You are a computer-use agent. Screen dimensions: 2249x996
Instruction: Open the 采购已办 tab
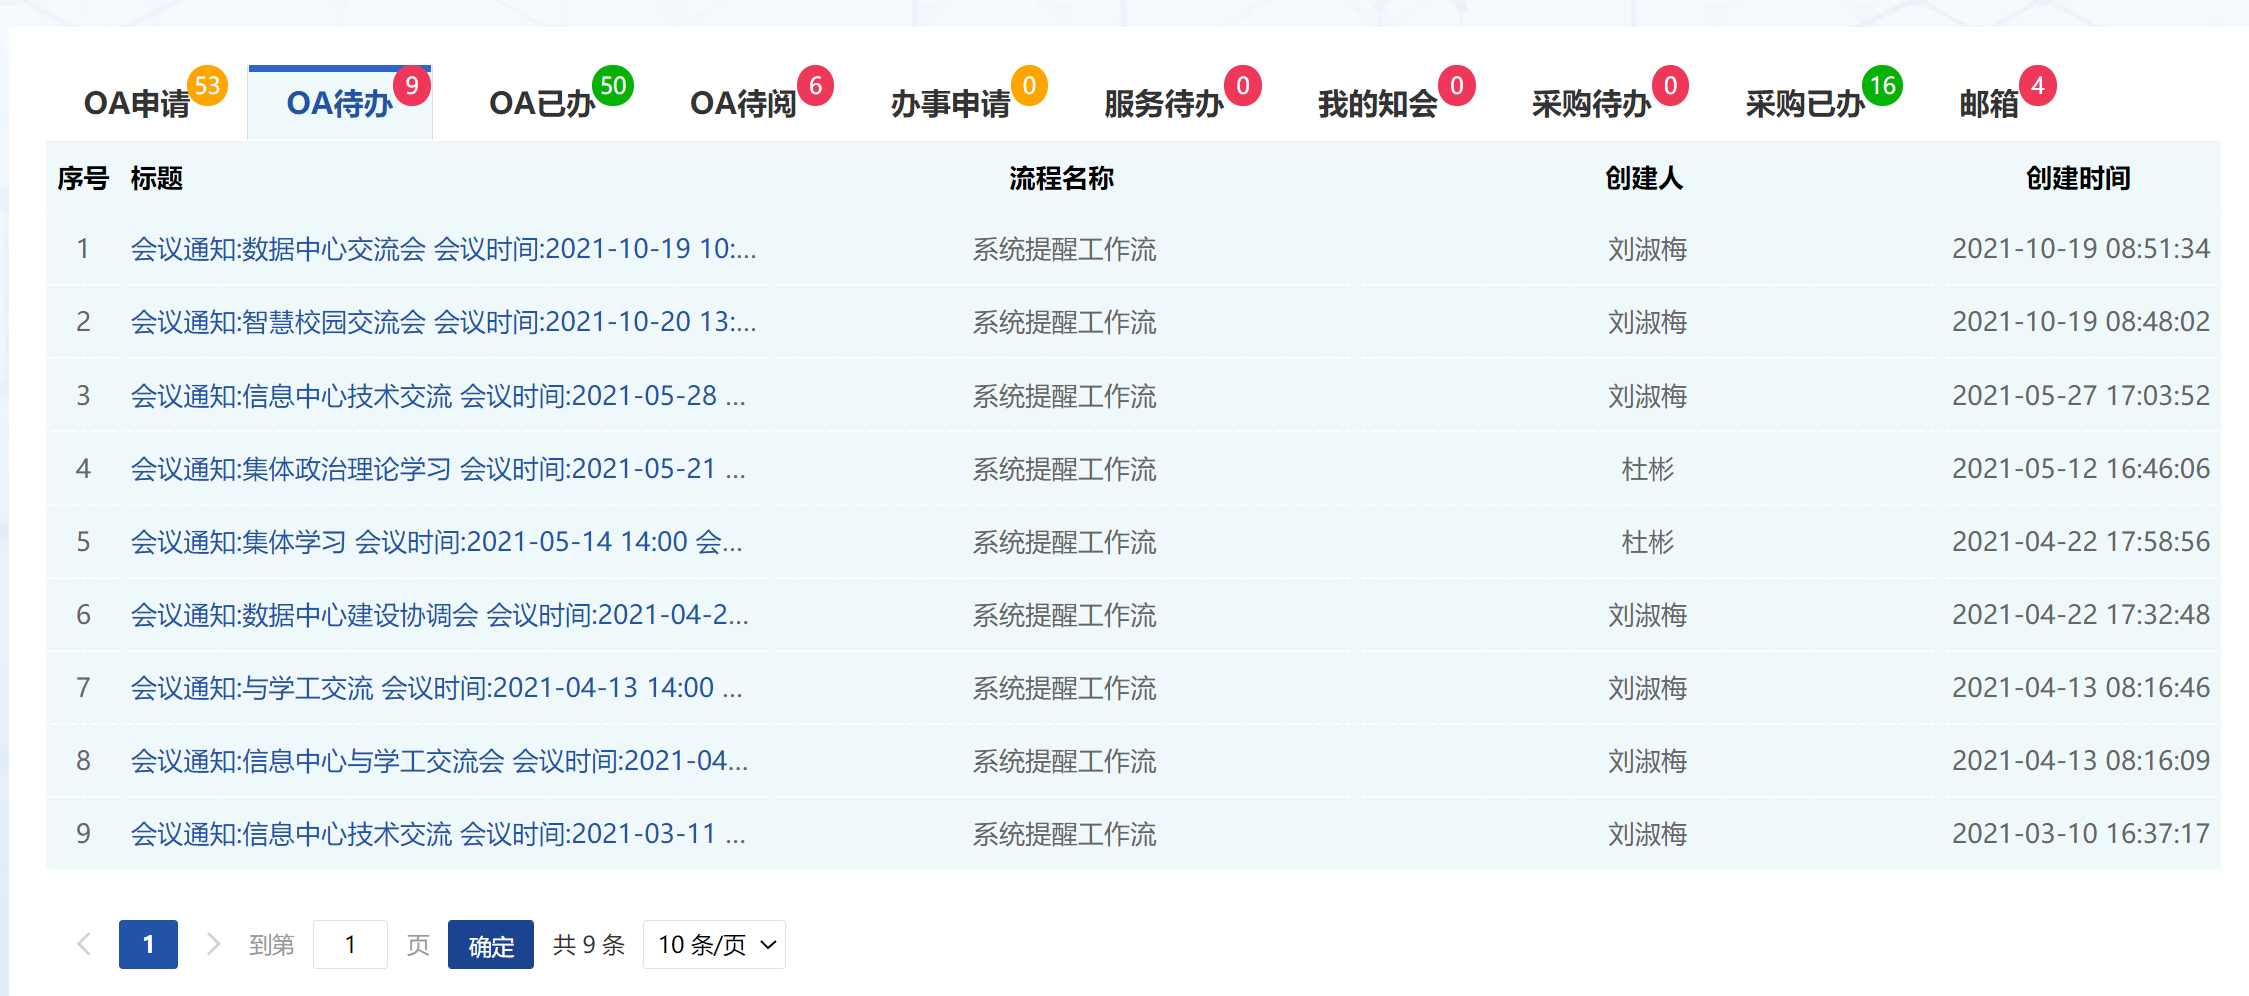pyautogui.click(x=1804, y=104)
